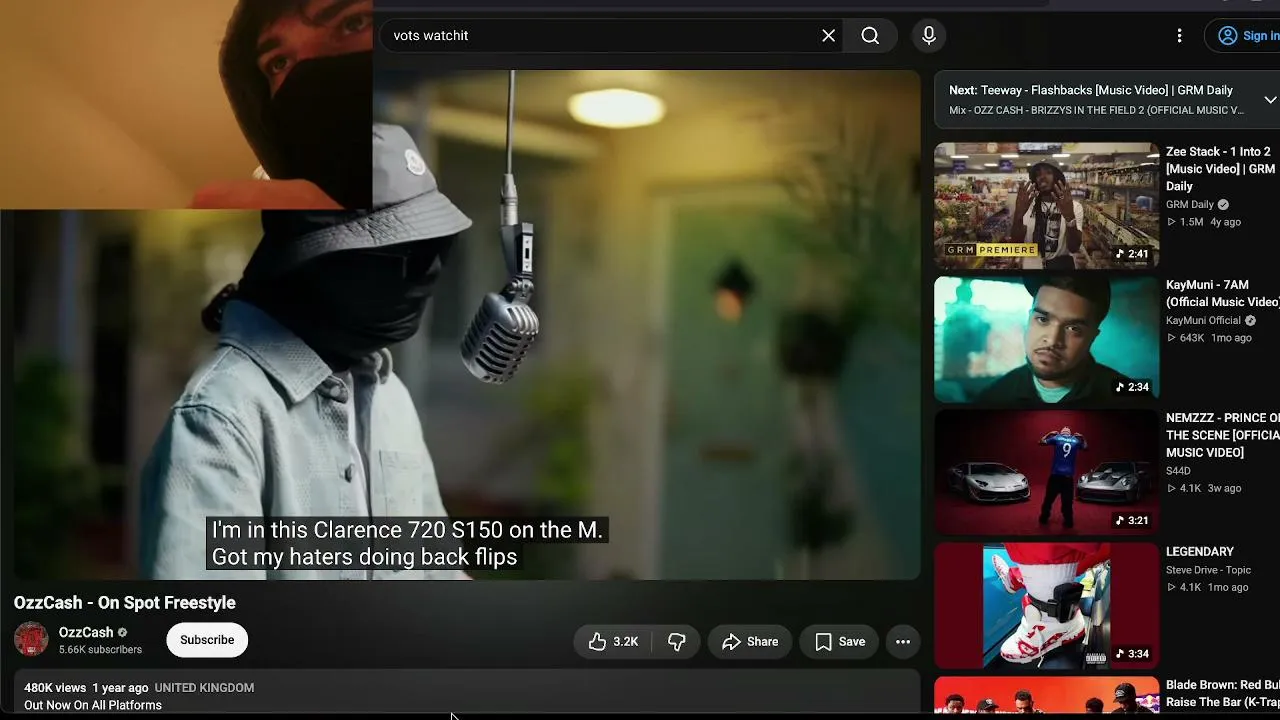The height and width of the screenshot is (720, 1280).
Task: Open the OzzCash channel avatar
Action: [31, 640]
